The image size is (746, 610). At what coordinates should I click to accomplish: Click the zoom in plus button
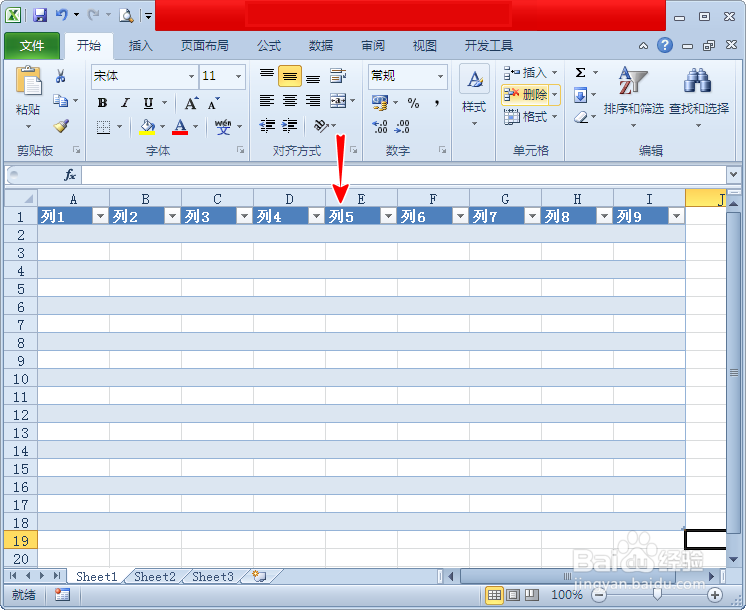(x=715, y=595)
